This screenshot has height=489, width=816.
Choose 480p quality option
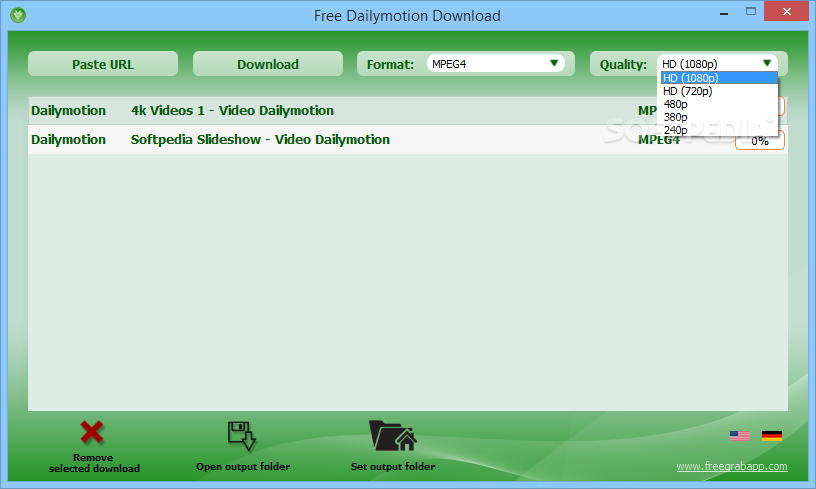[x=719, y=104]
